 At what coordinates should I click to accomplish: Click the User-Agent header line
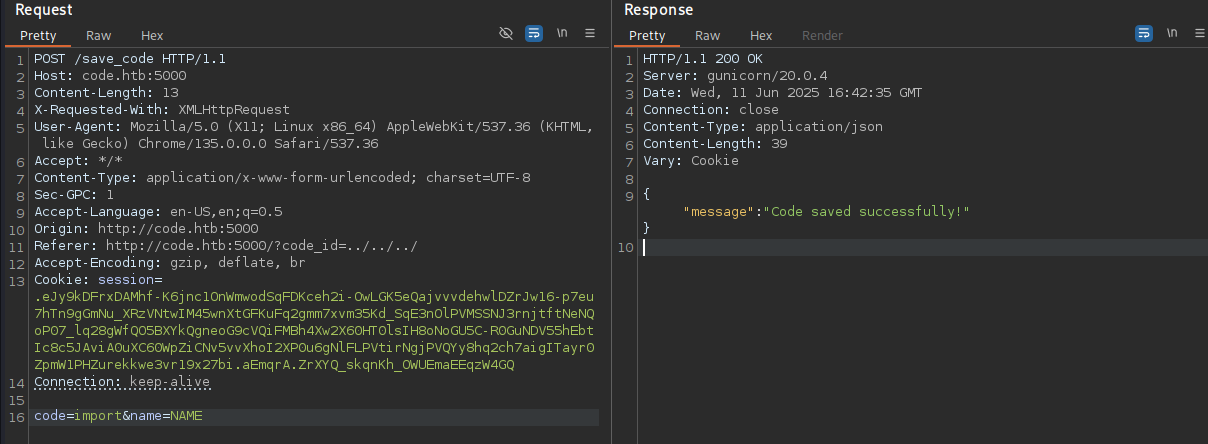click(314, 135)
